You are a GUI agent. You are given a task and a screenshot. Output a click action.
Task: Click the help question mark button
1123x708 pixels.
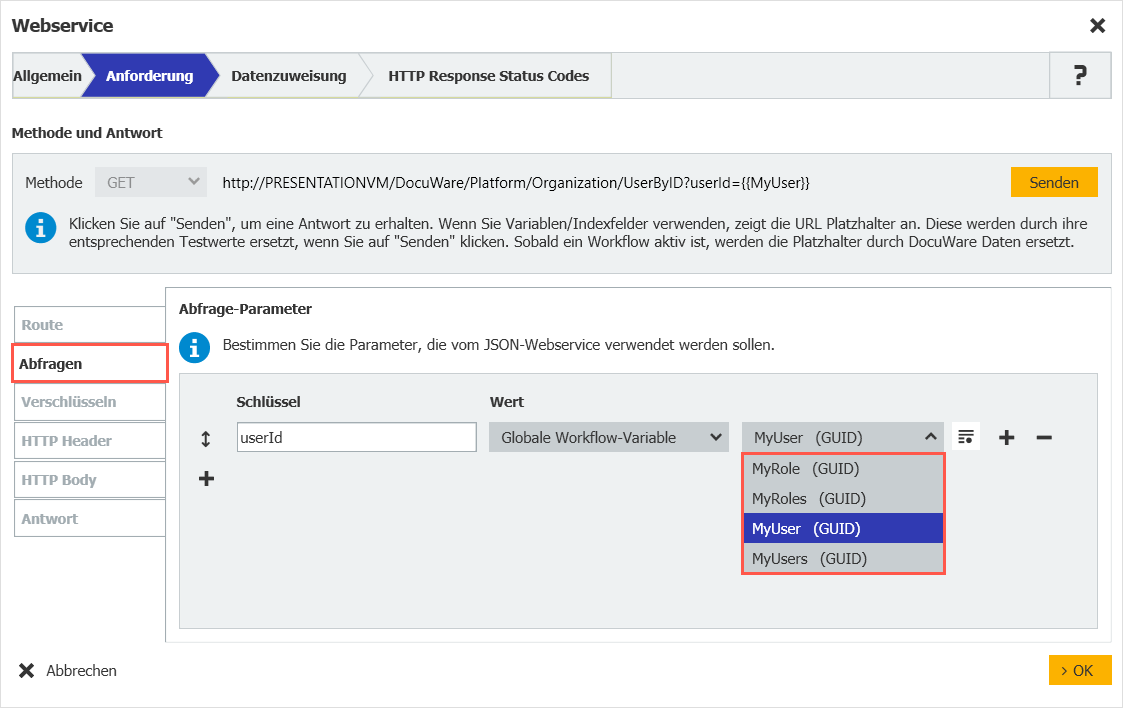[1080, 76]
